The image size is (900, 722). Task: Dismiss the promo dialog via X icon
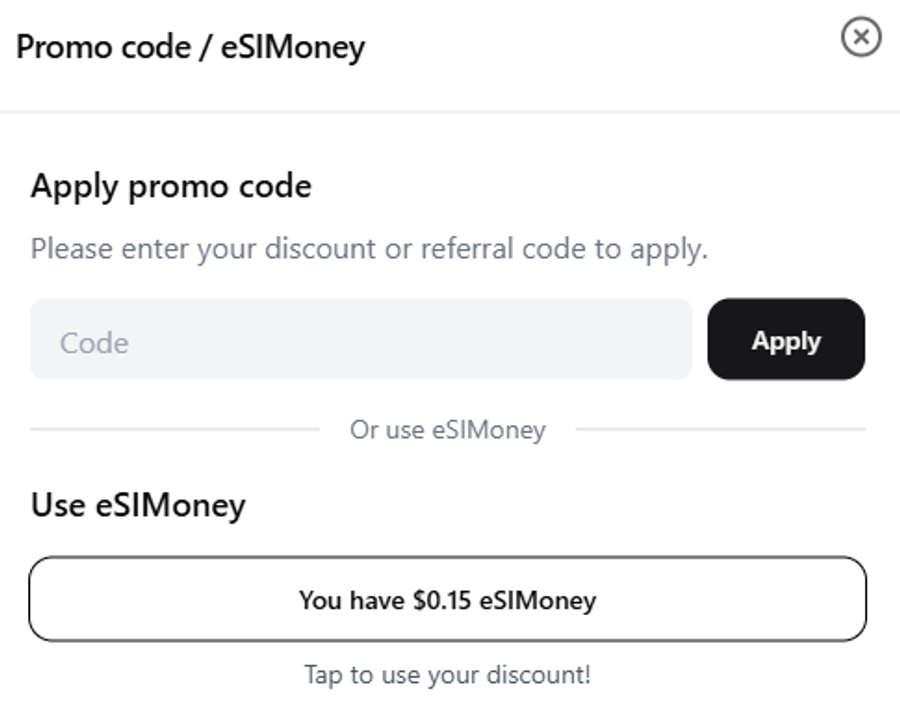861,38
